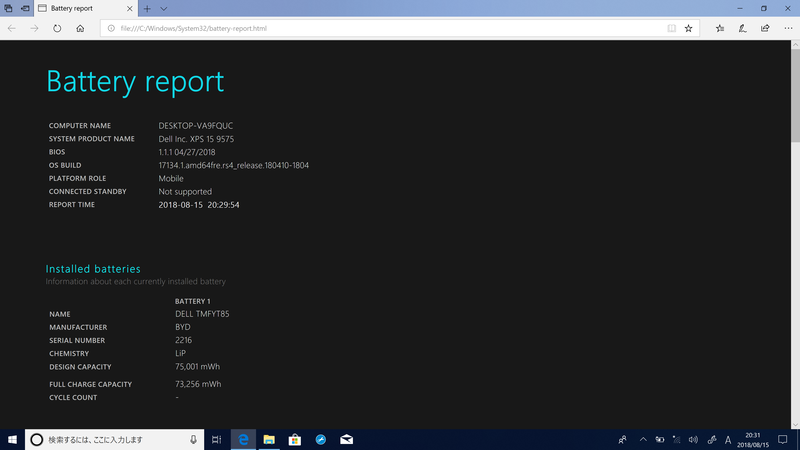Open the Action Center notifications

coord(783,439)
